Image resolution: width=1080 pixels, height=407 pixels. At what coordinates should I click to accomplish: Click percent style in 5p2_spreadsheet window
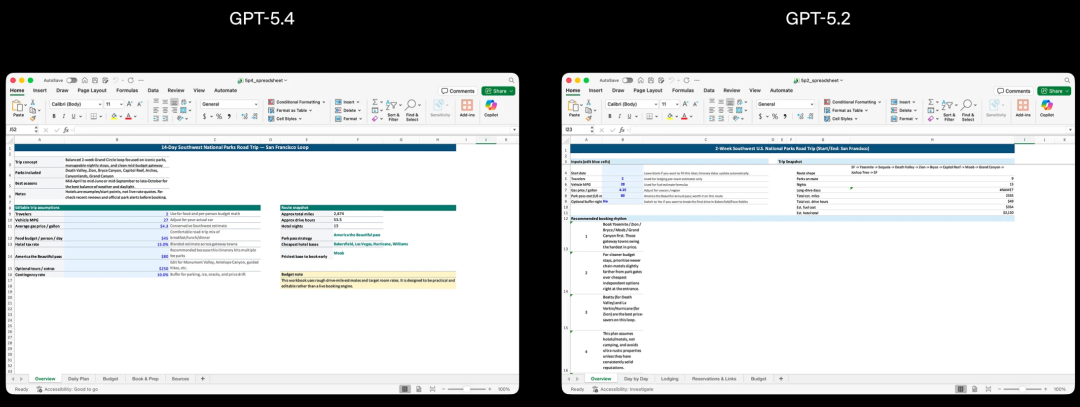click(x=775, y=116)
